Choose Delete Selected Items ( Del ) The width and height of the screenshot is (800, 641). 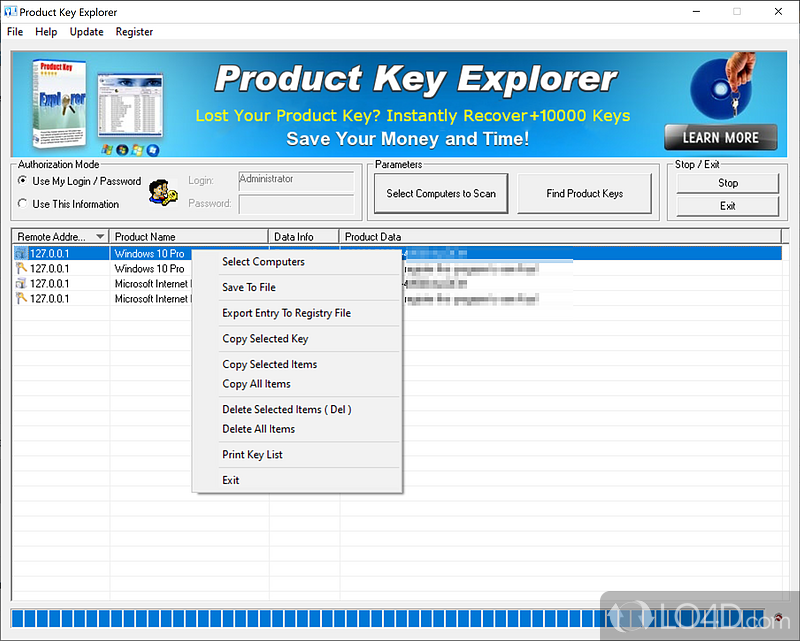pos(297,409)
